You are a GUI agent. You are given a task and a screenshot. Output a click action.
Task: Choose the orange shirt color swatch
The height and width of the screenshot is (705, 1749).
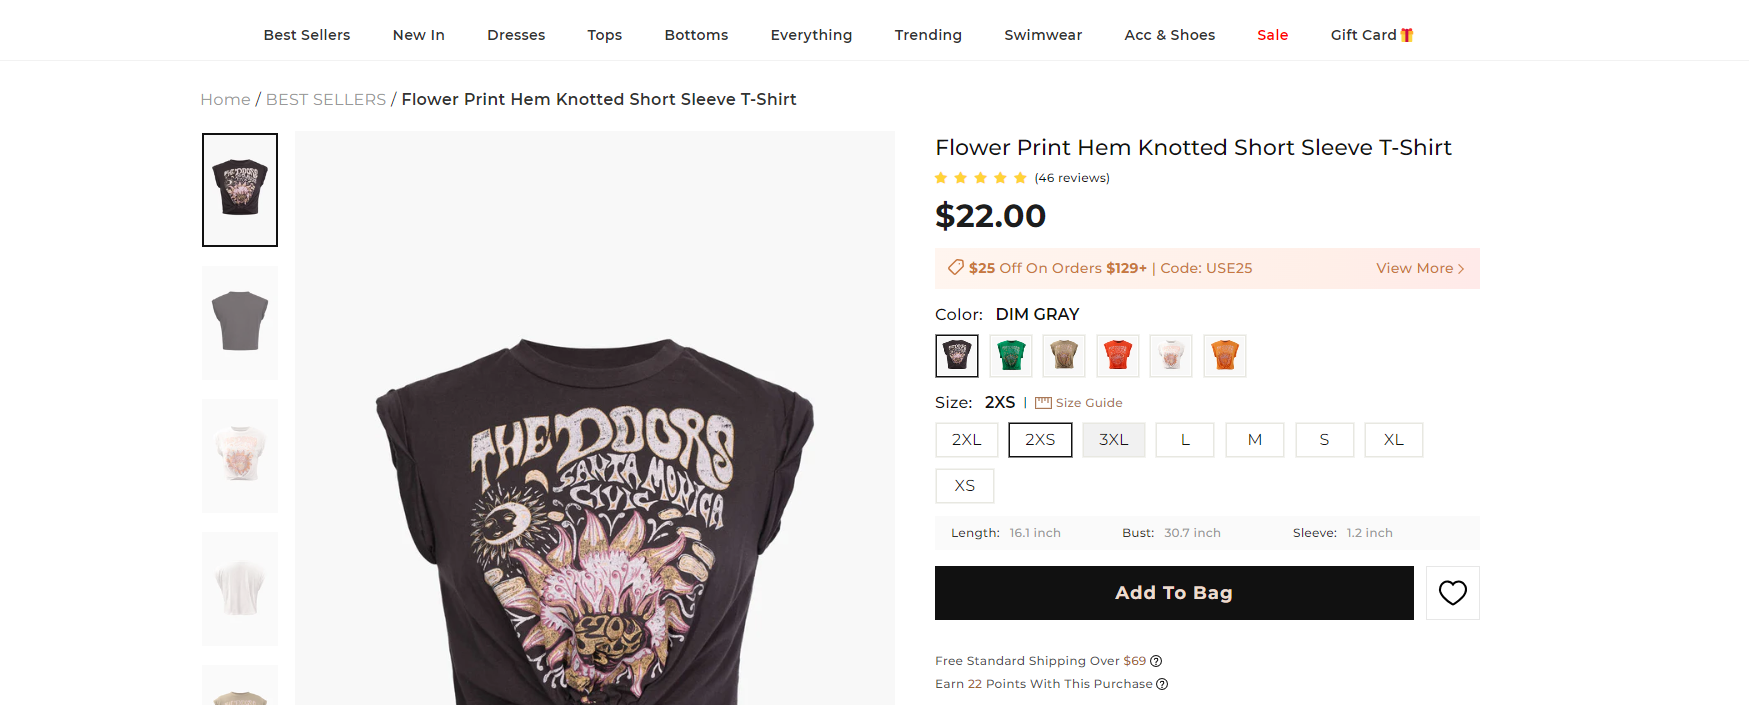(x=1224, y=356)
